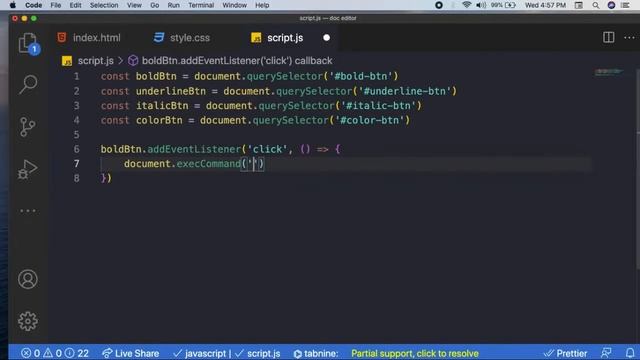Open errors and warnings problems indicator

coord(55,353)
